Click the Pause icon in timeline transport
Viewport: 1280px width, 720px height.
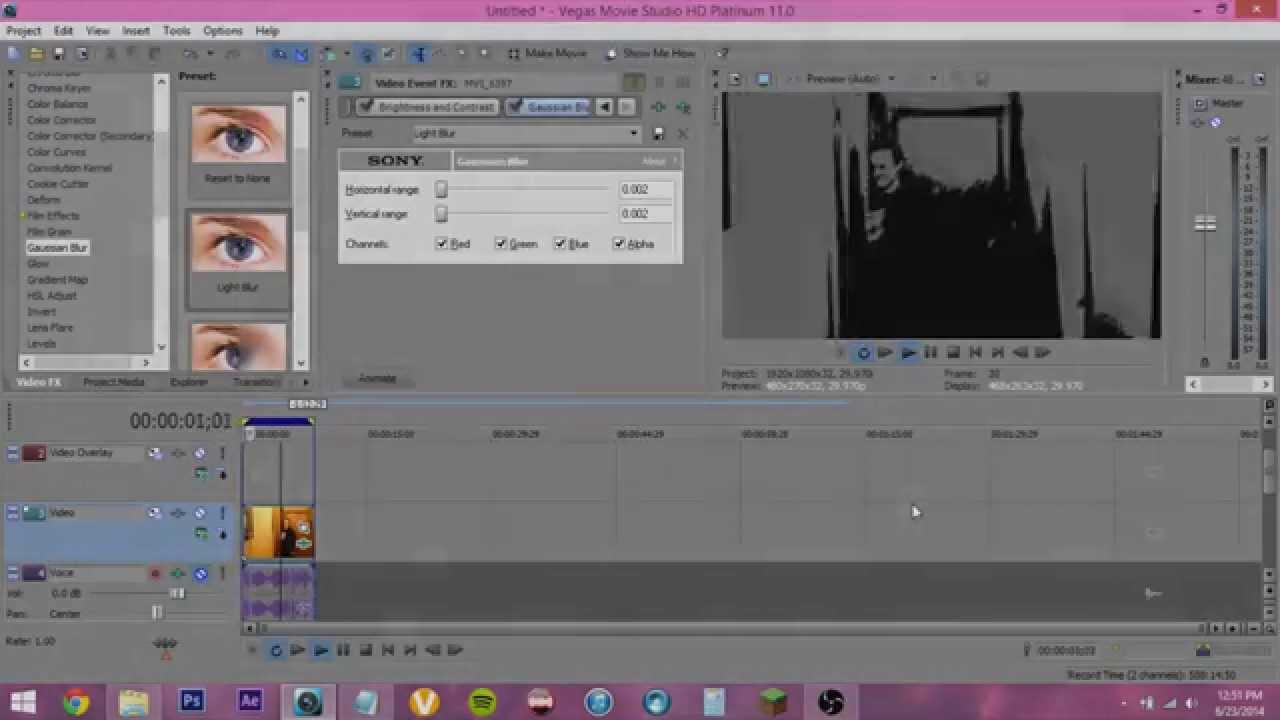(x=343, y=650)
